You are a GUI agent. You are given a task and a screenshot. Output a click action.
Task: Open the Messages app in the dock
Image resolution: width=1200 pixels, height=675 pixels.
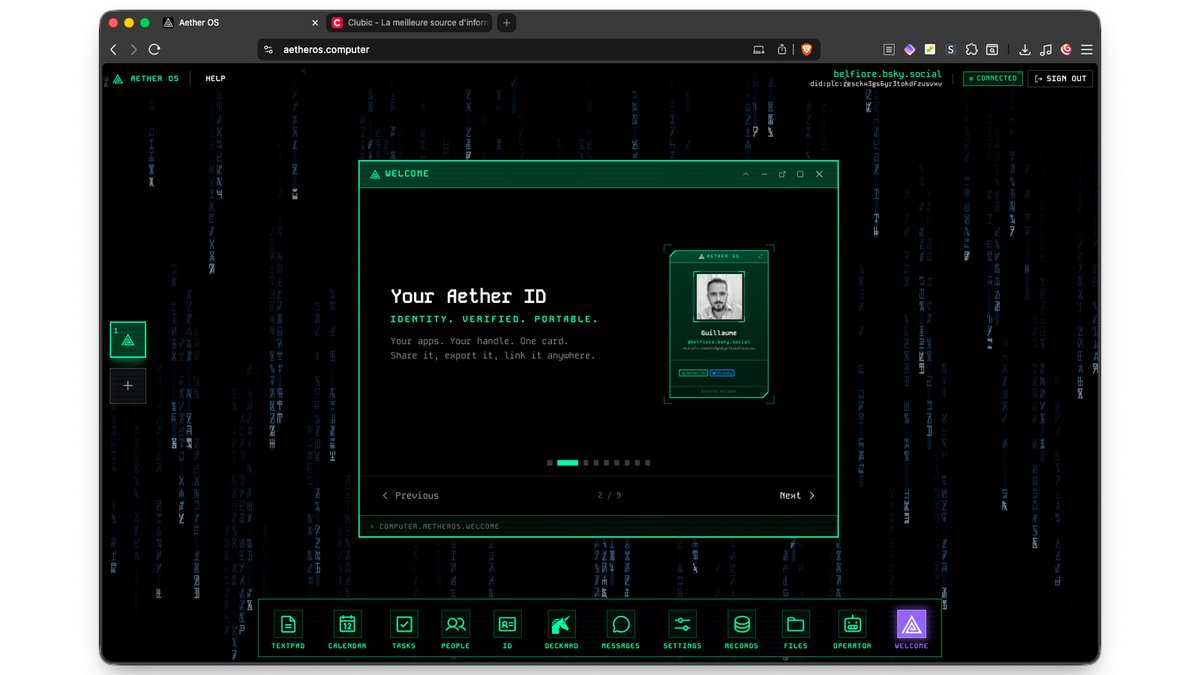tap(621, 624)
